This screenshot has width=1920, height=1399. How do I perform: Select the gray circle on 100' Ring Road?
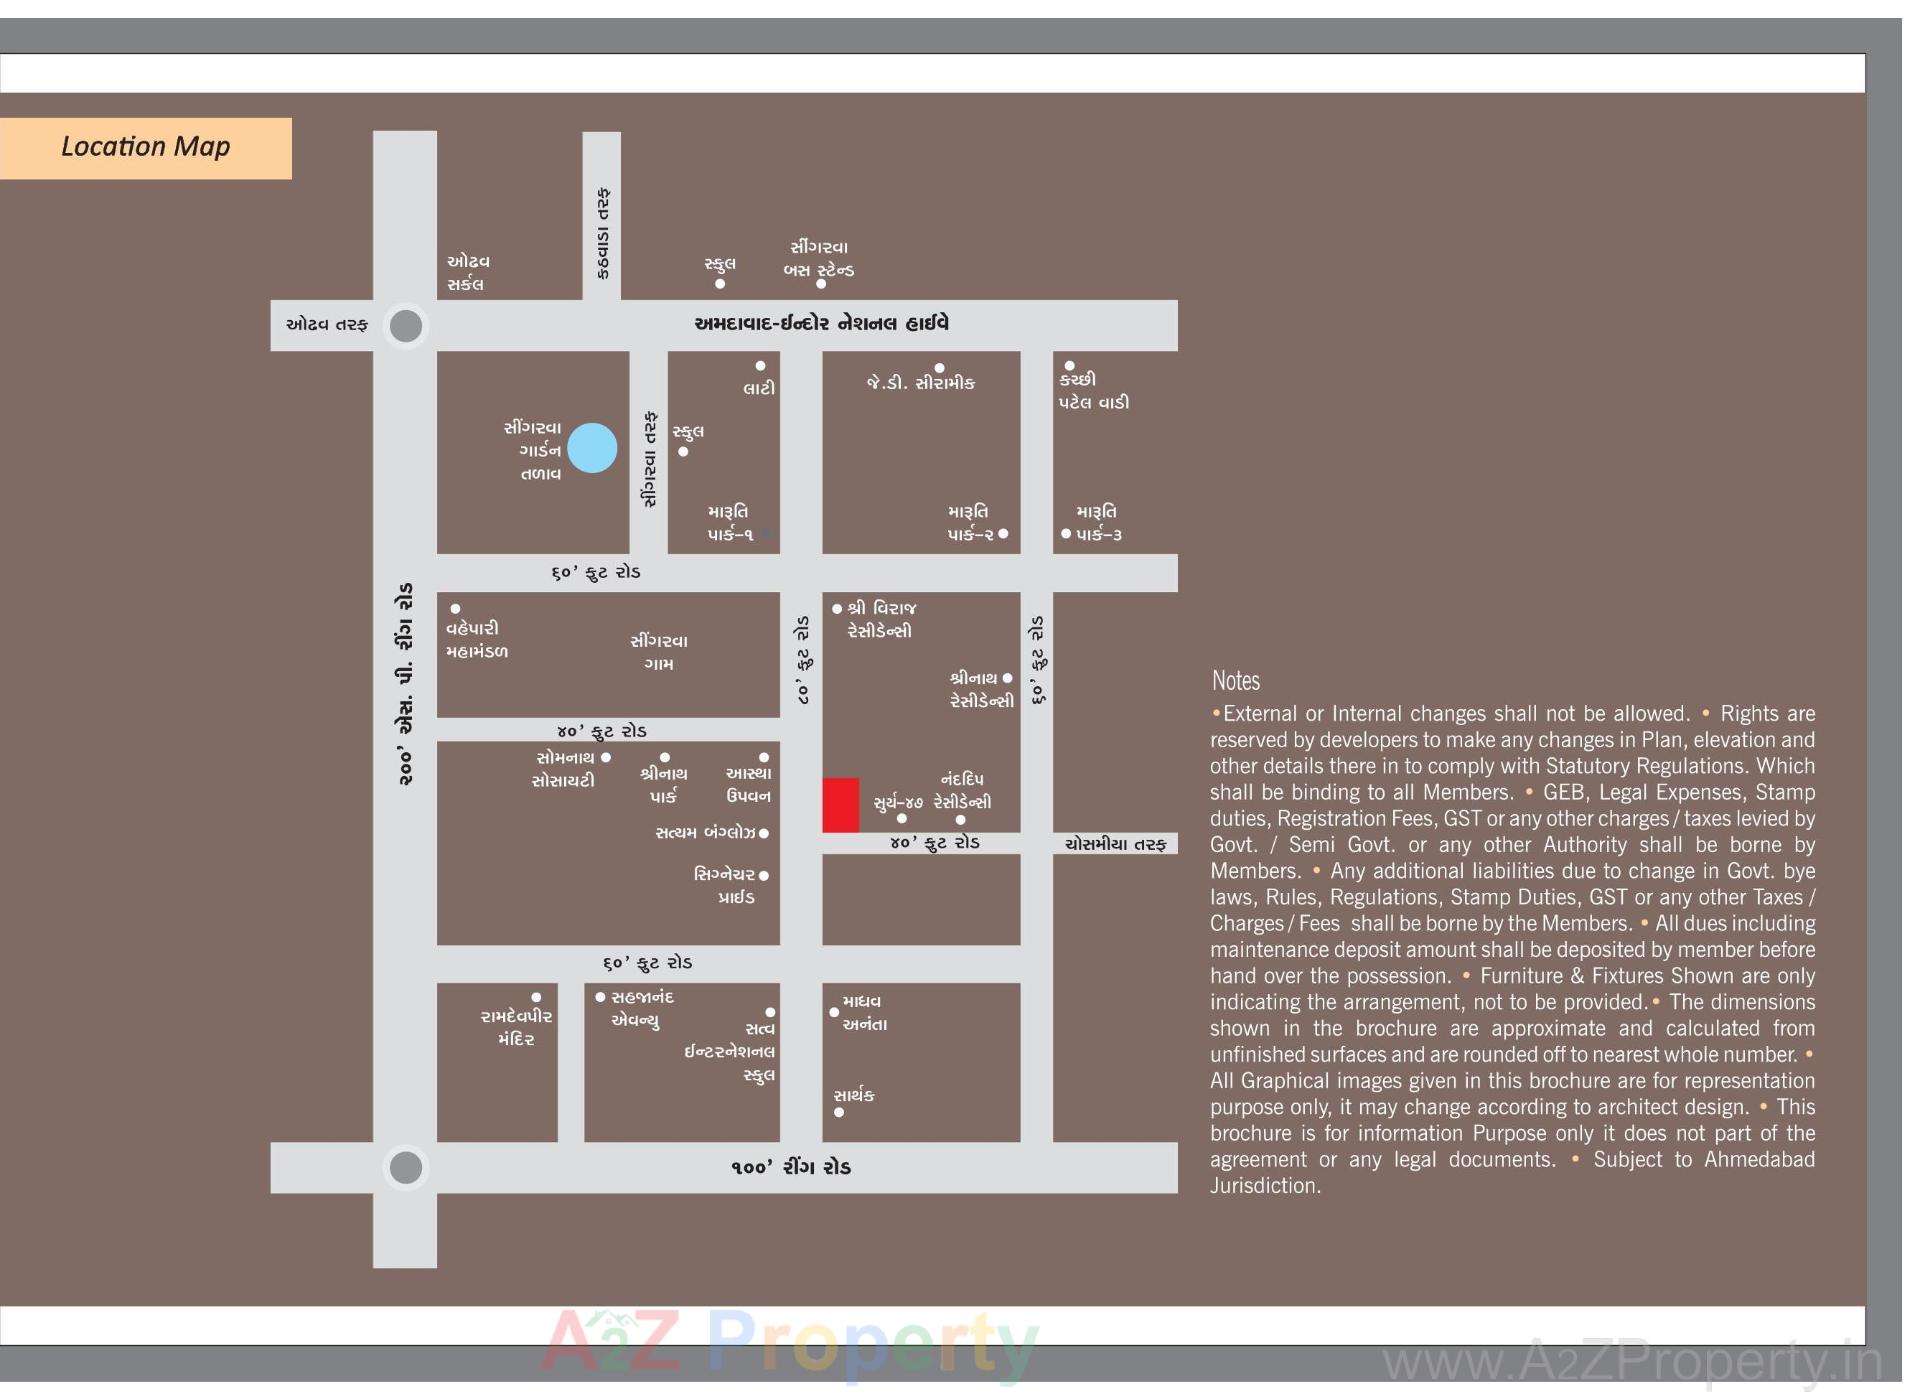coord(405,1165)
